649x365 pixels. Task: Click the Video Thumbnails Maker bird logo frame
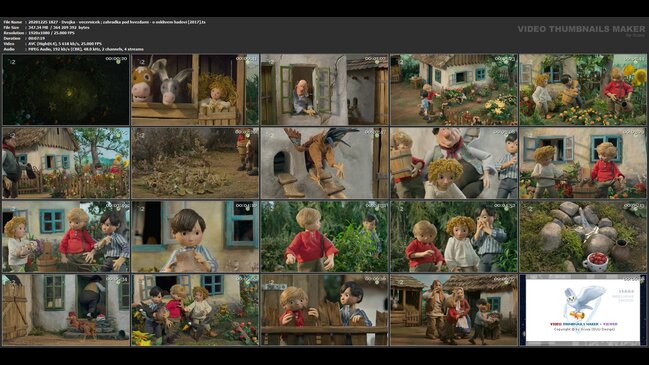(583, 310)
